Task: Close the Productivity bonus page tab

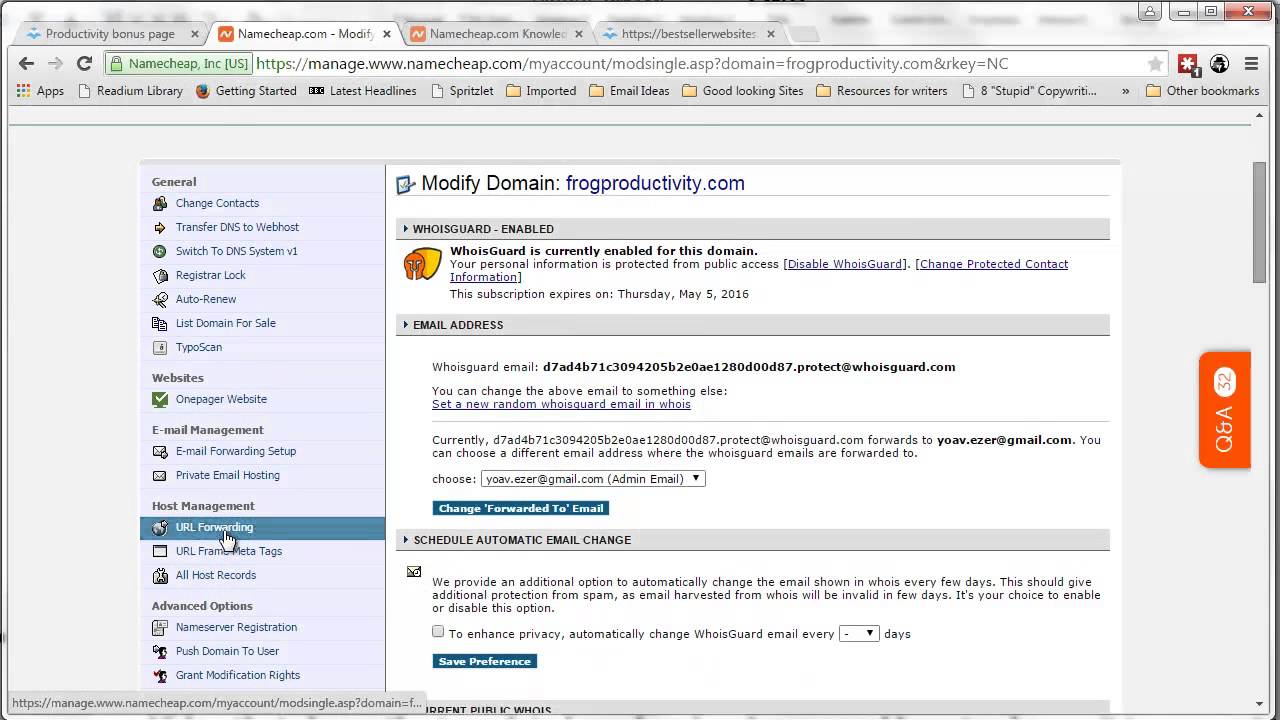Action: [195, 33]
